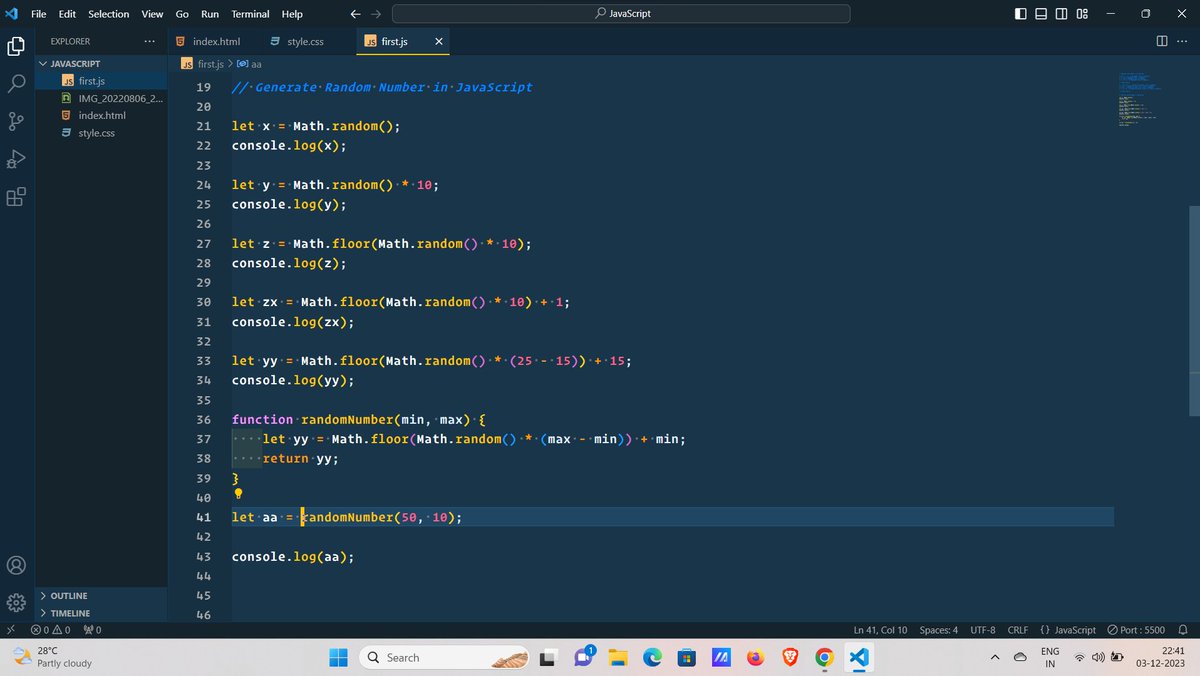Open Firefox from the taskbar

tap(755, 657)
